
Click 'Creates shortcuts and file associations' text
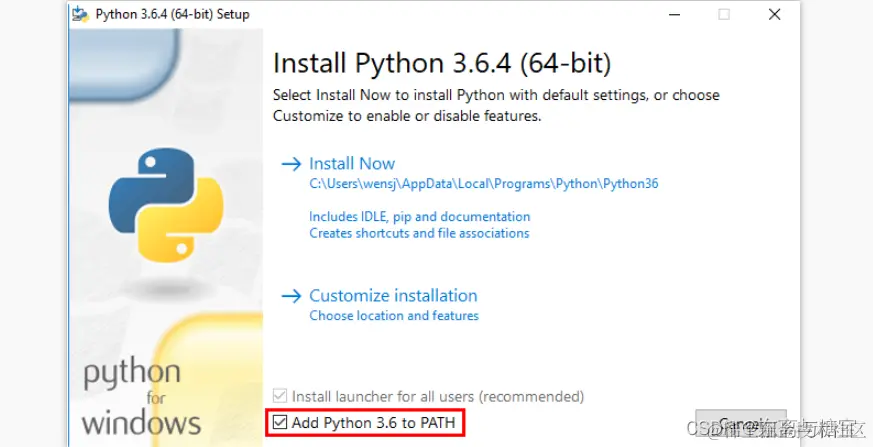coord(419,233)
